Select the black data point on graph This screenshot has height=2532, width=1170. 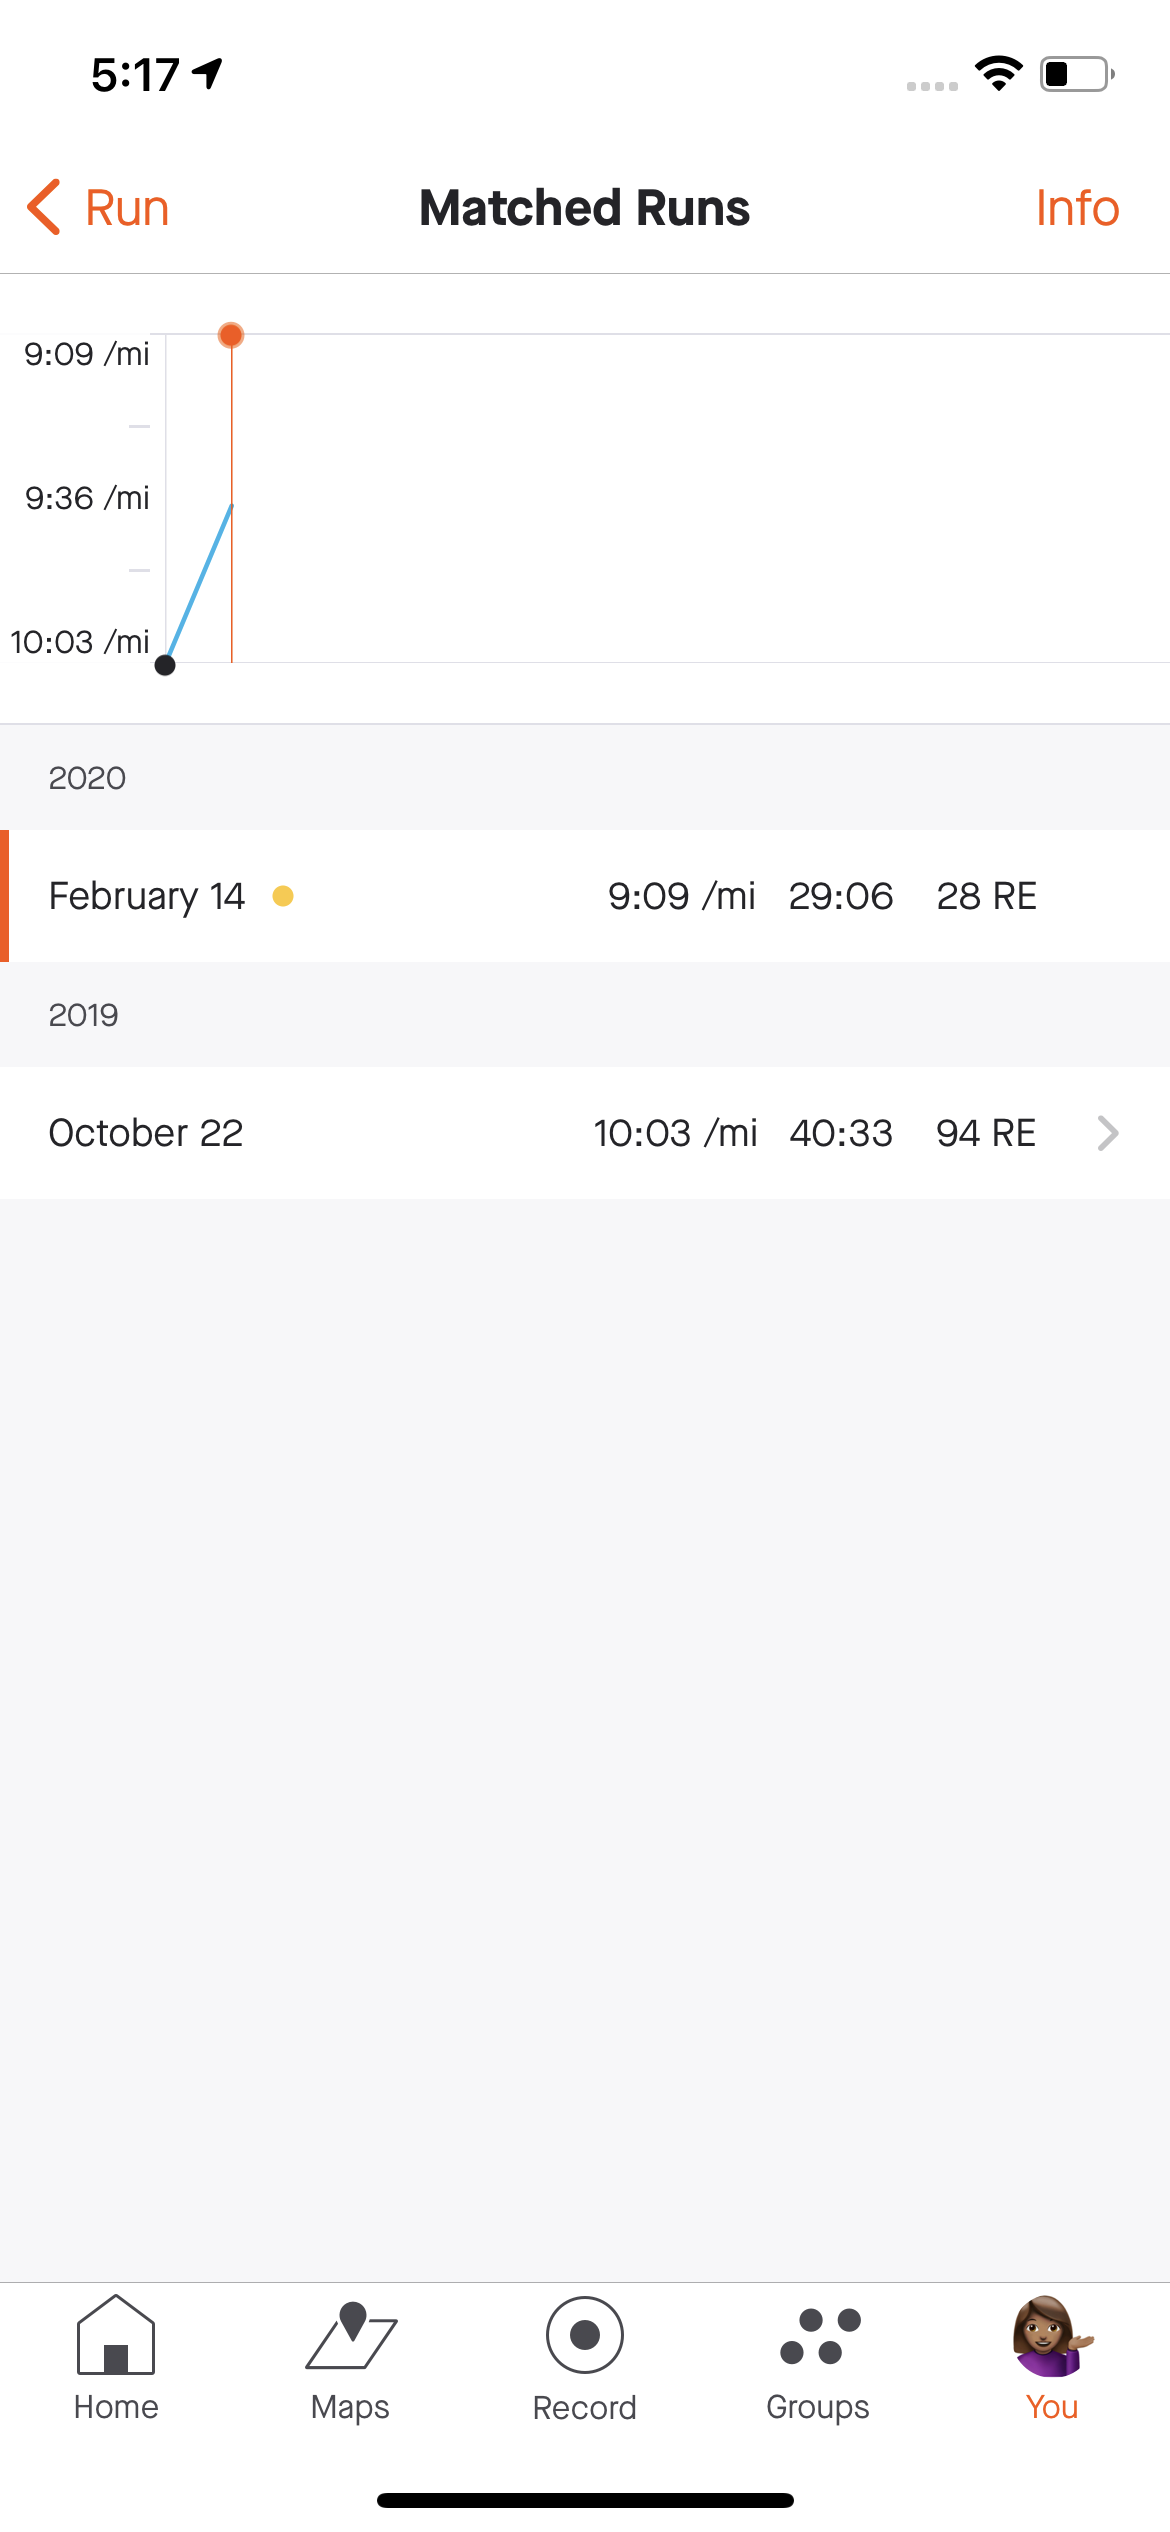click(x=165, y=665)
